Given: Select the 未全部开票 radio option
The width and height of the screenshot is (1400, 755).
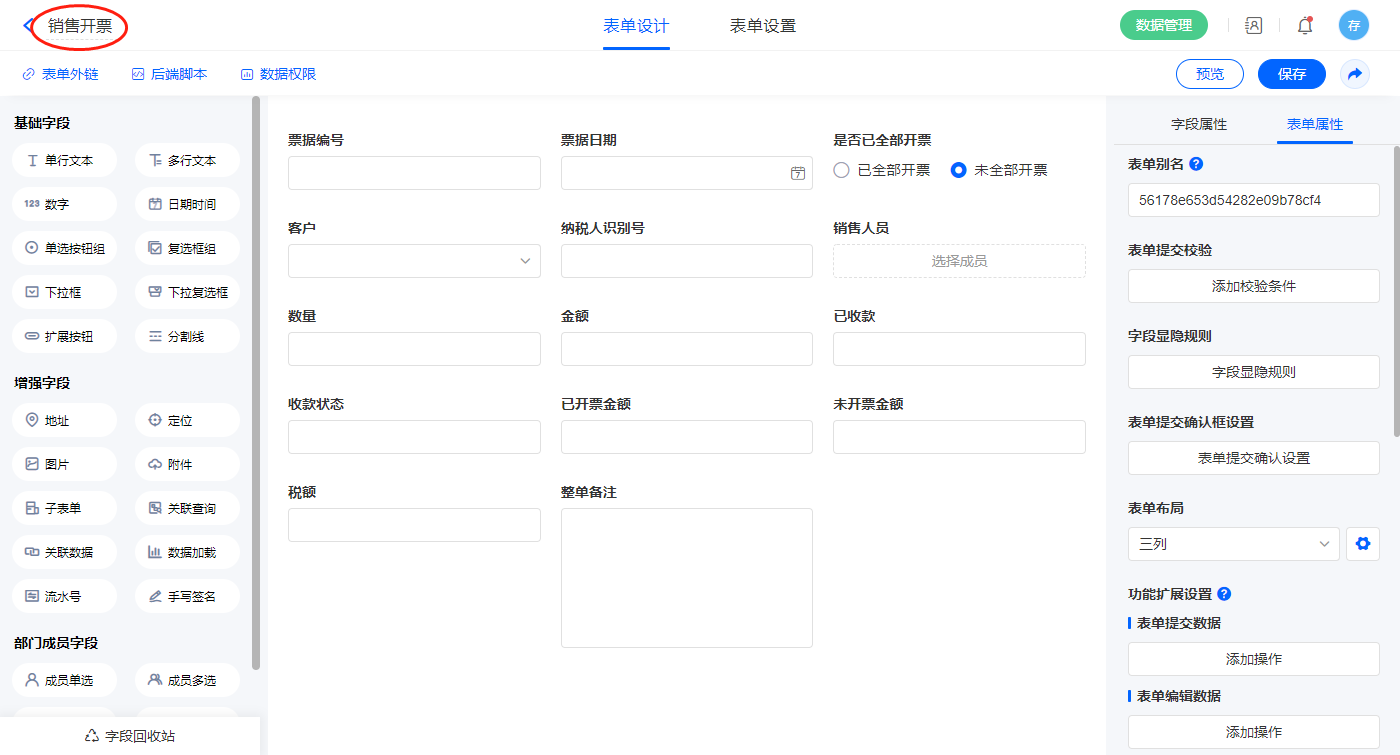Looking at the screenshot, I should click(958, 170).
